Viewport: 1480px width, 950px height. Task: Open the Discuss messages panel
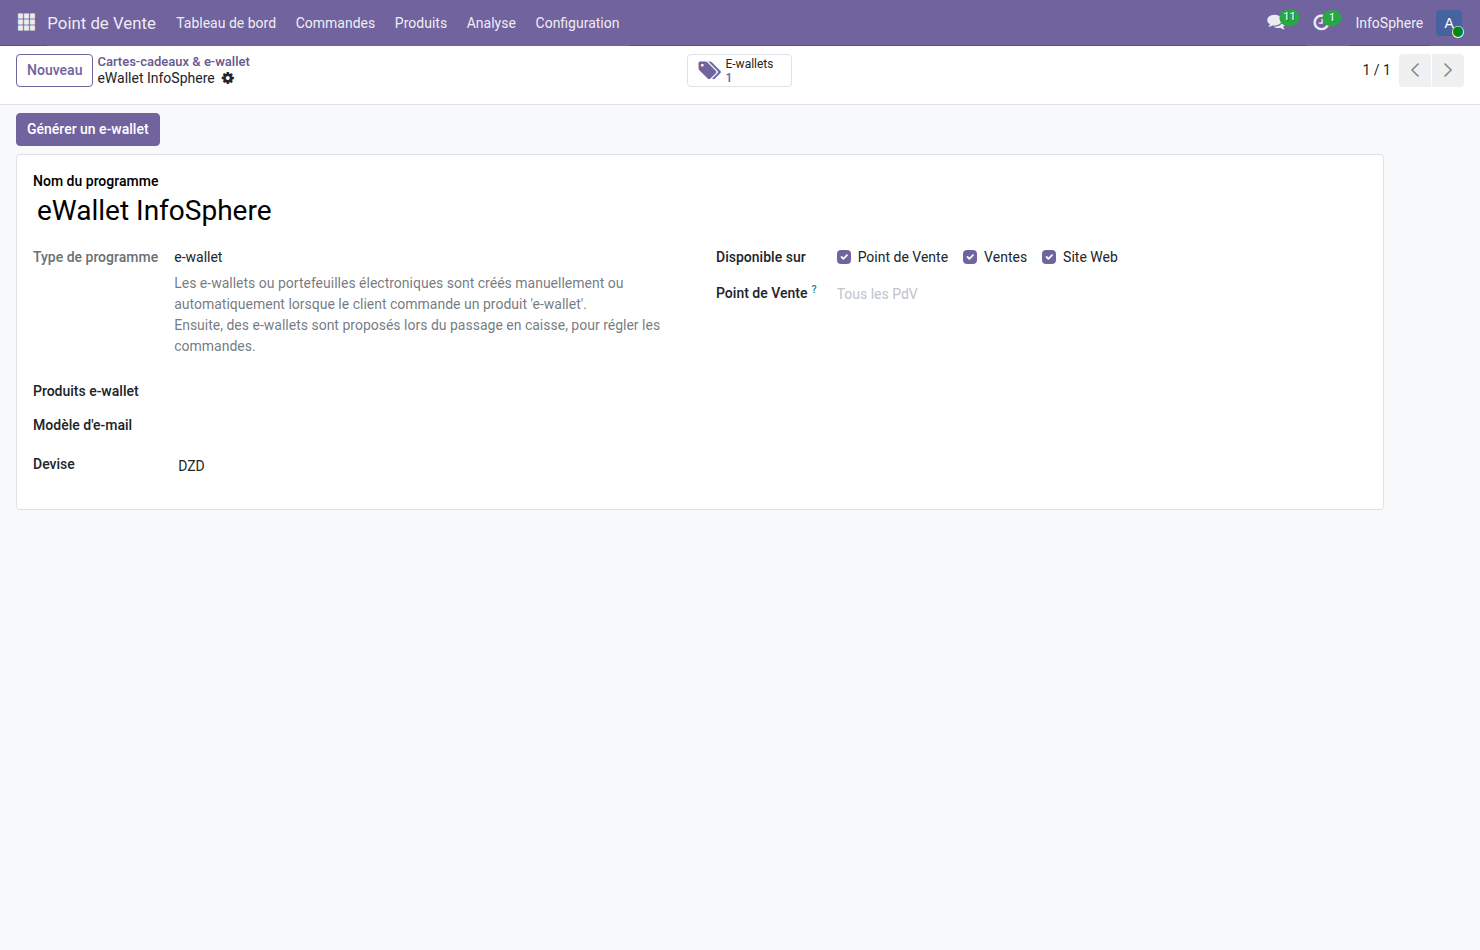click(1276, 22)
